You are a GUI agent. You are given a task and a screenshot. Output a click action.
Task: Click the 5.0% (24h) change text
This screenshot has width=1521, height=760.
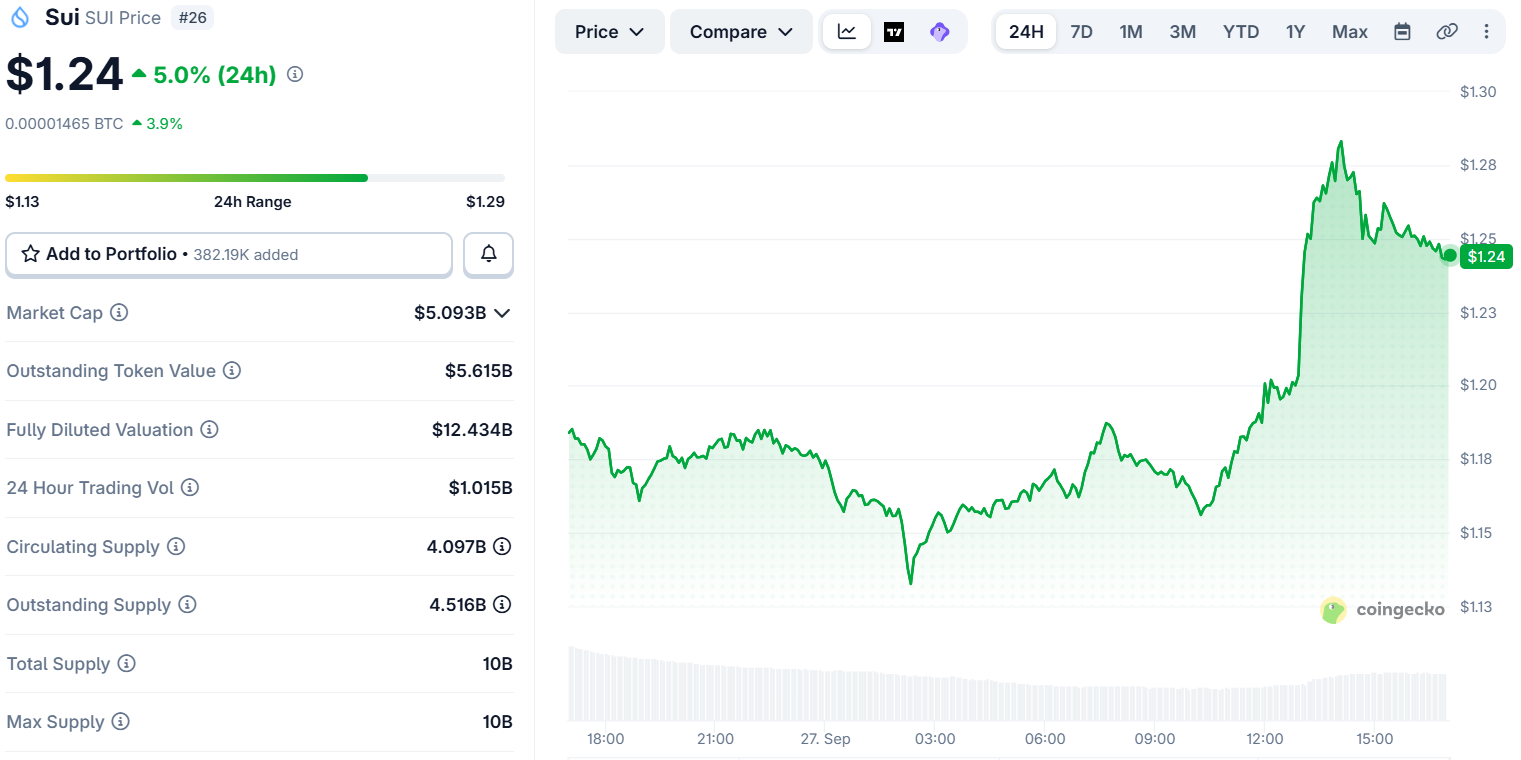point(214,74)
